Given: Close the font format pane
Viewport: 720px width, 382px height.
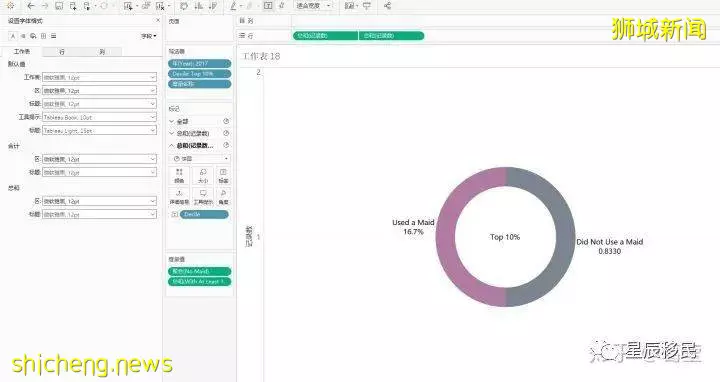Looking at the screenshot, I should (158, 21).
